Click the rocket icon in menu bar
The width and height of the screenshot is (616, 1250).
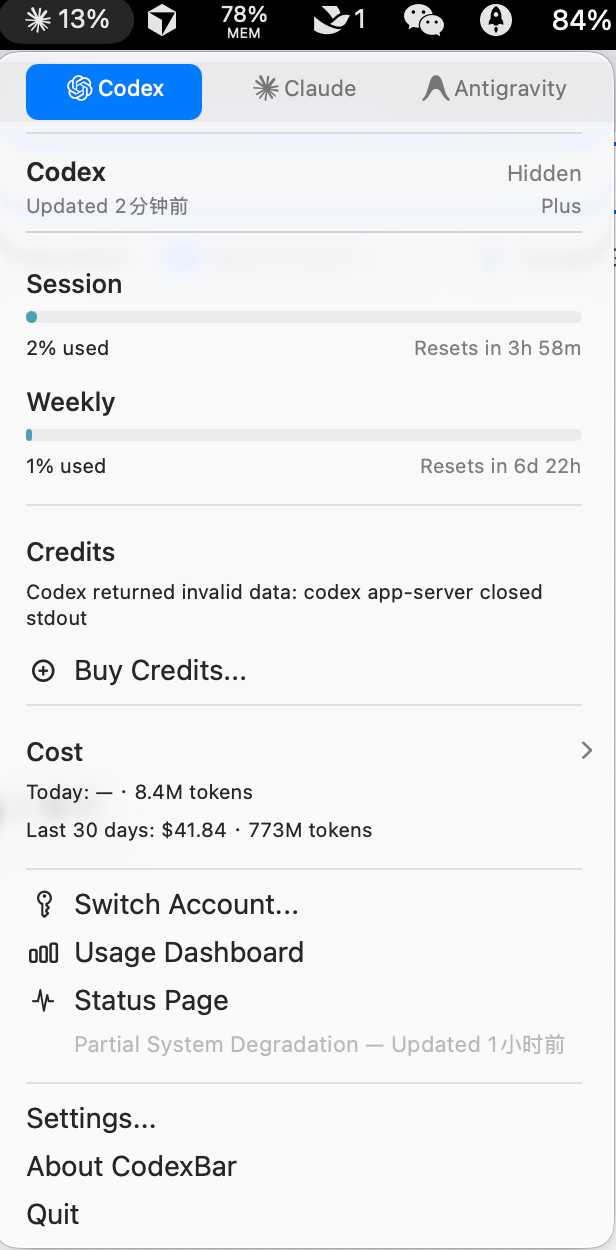click(496, 20)
